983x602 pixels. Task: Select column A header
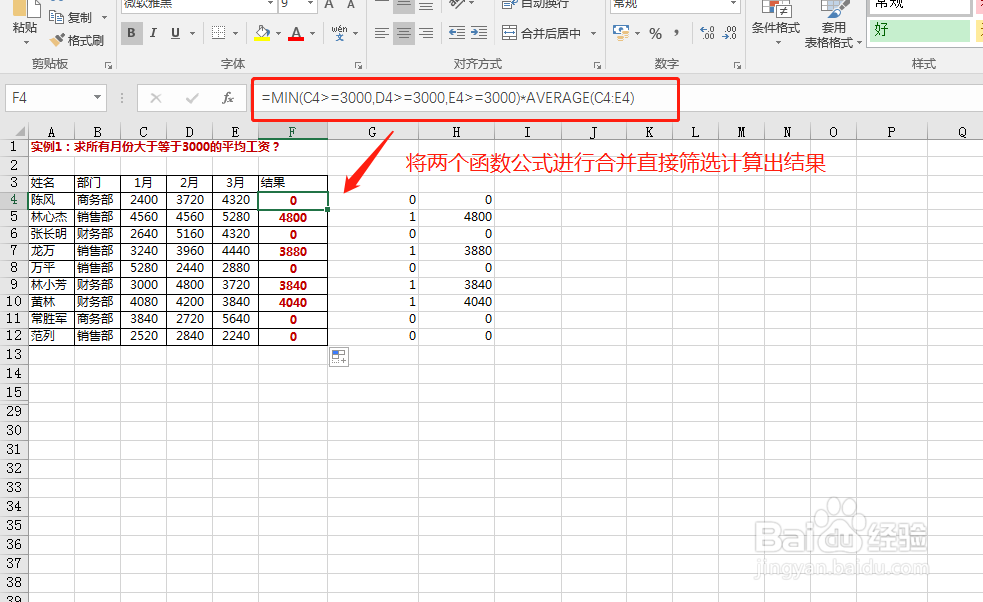51,132
